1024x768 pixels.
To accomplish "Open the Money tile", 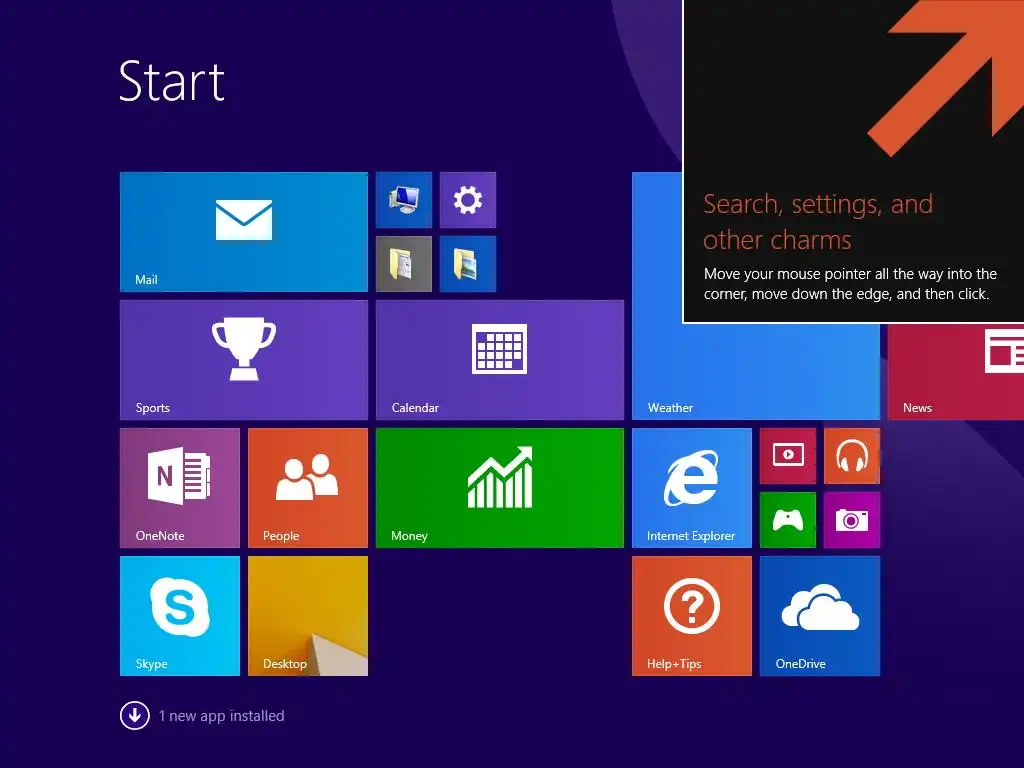I will click(x=500, y=488).
